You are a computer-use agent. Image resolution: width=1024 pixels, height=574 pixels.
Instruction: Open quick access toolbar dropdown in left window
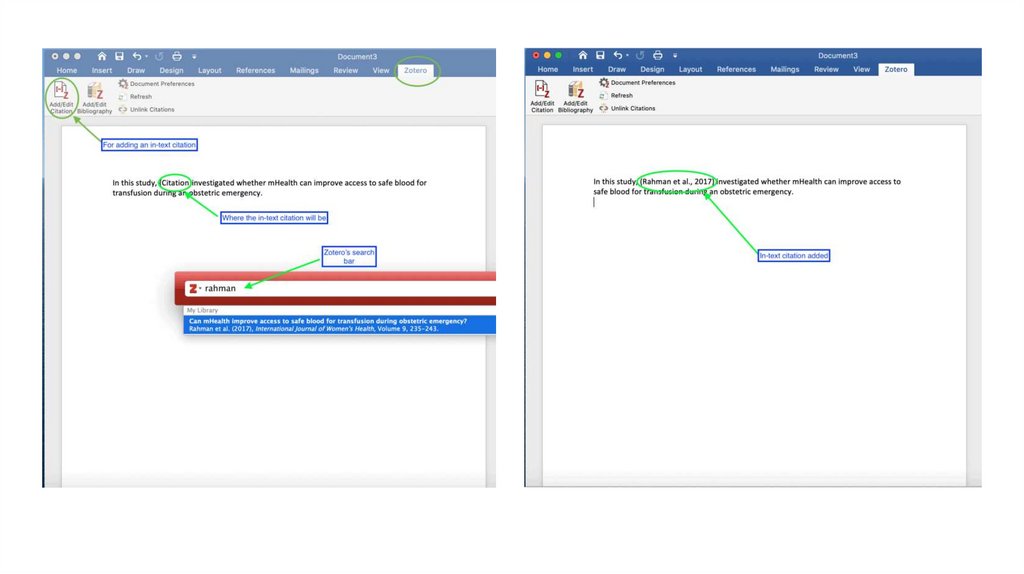(195, 57)
